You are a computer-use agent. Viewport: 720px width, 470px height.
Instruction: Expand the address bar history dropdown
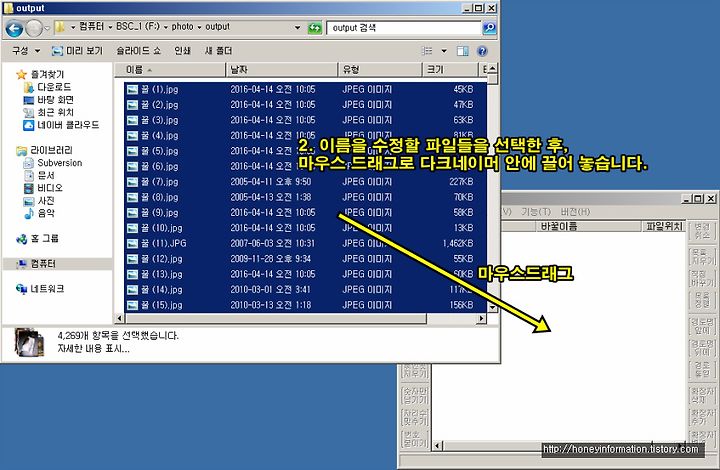pyautogui.click(x=298, y=28)
